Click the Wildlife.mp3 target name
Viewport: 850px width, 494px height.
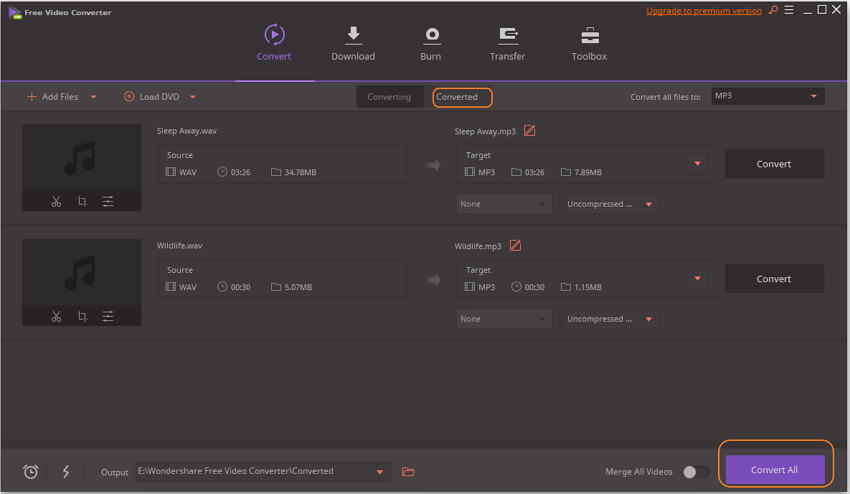pyautogui.click(x=478, y=246)
